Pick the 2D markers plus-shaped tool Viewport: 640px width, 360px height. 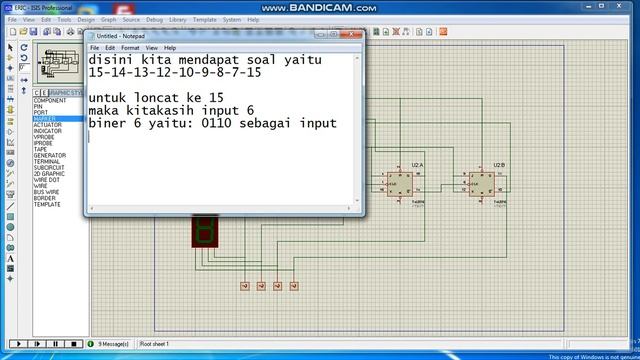(x=10, y=279)
